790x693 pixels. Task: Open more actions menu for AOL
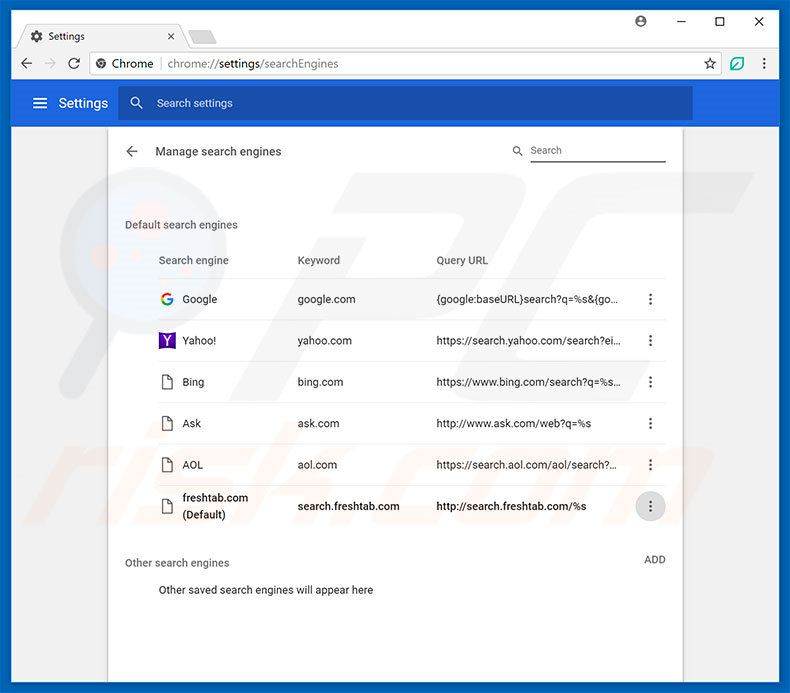coord(650,465)
